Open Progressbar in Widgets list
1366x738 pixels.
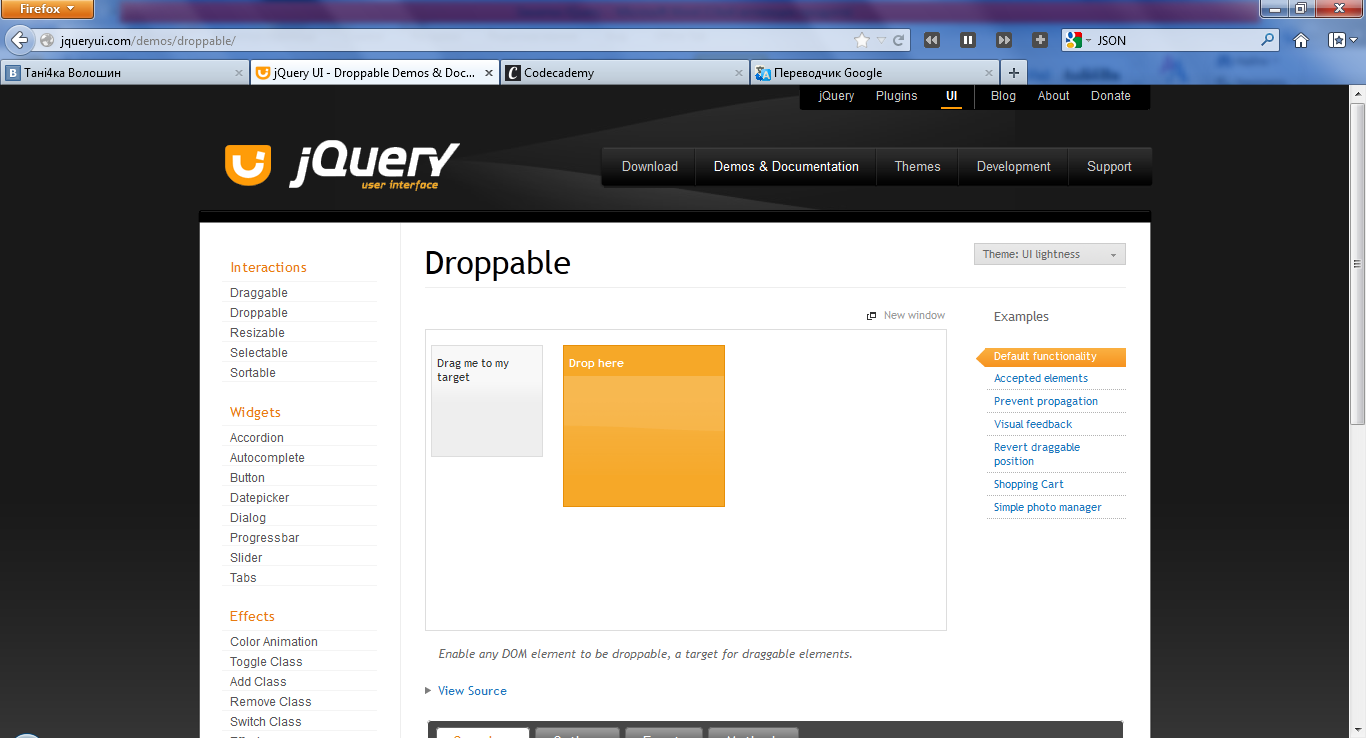click(x=265, y=538)
